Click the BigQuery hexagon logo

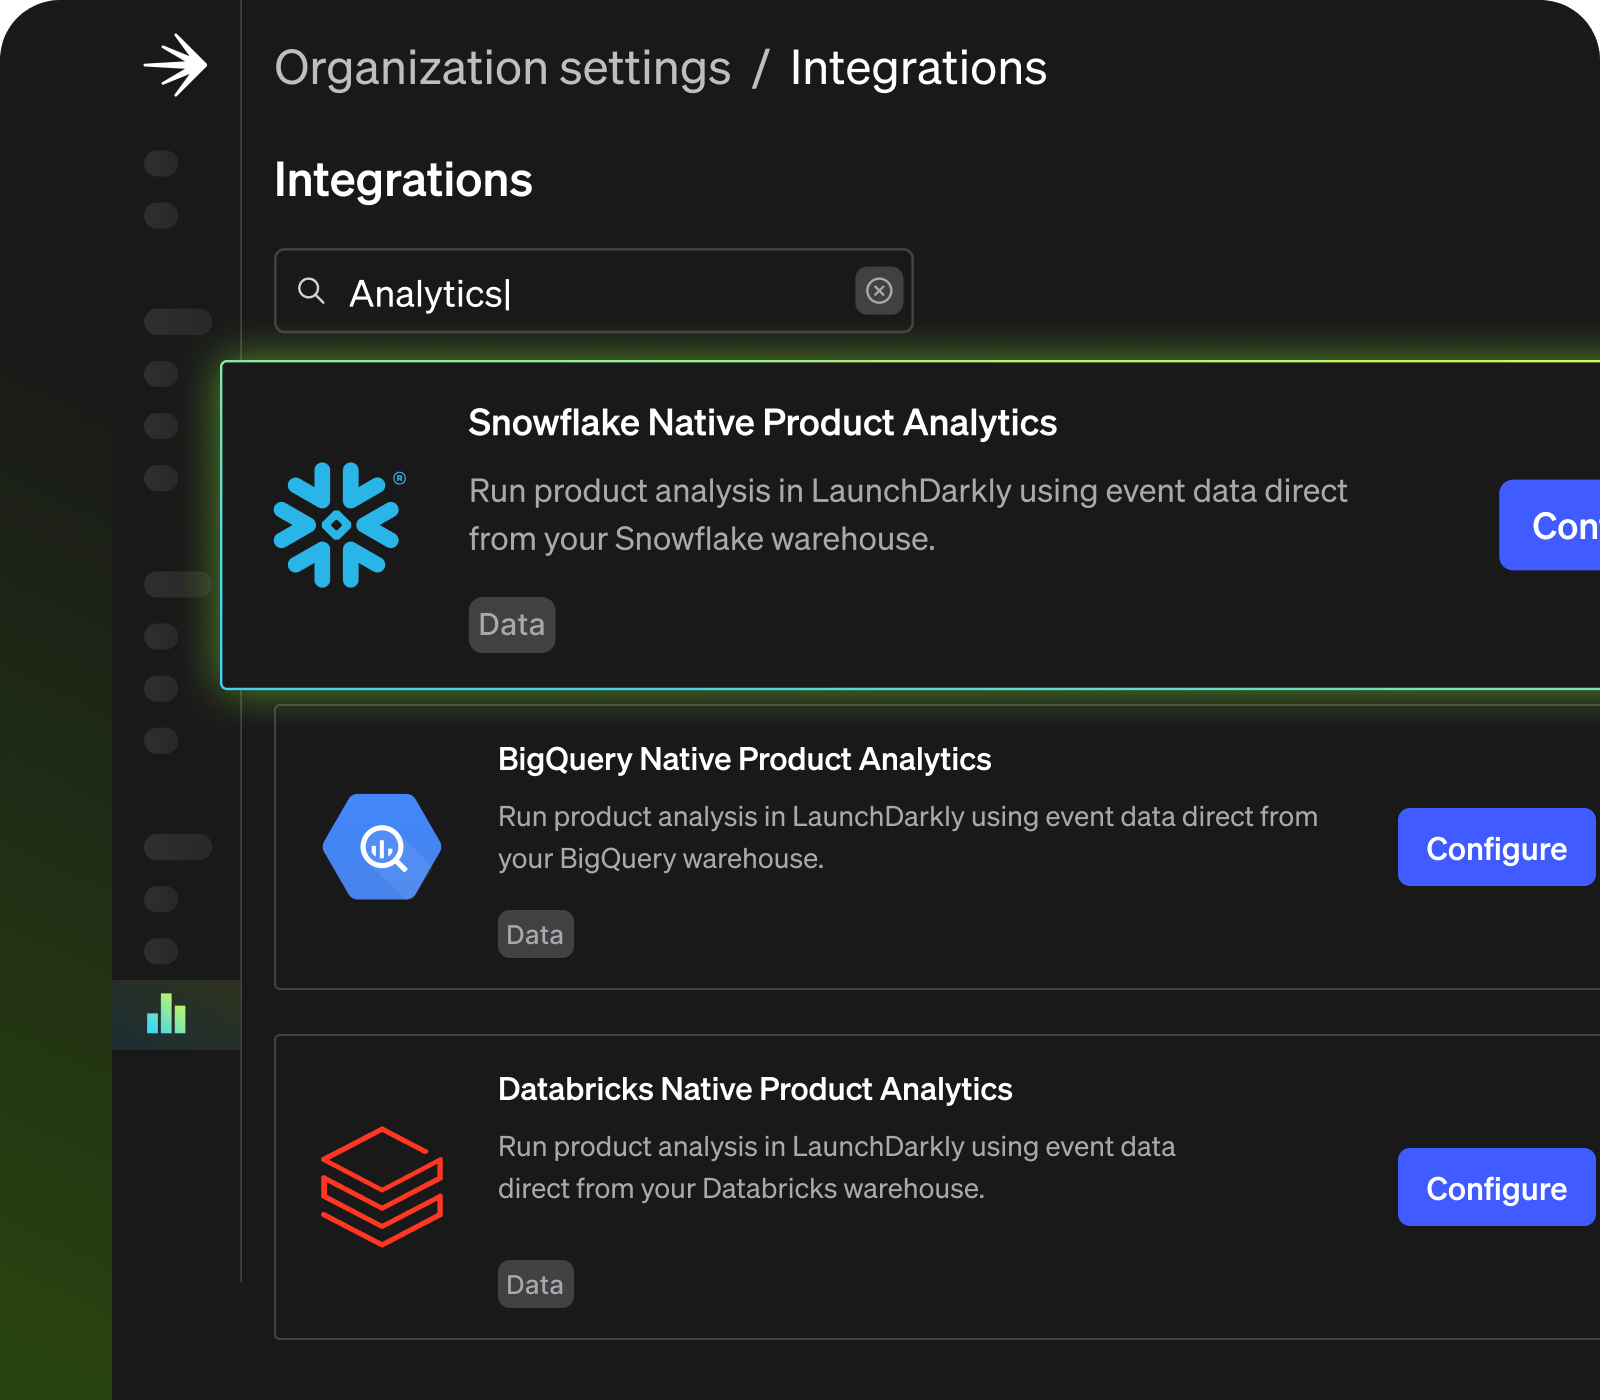(x=382, y=847)
